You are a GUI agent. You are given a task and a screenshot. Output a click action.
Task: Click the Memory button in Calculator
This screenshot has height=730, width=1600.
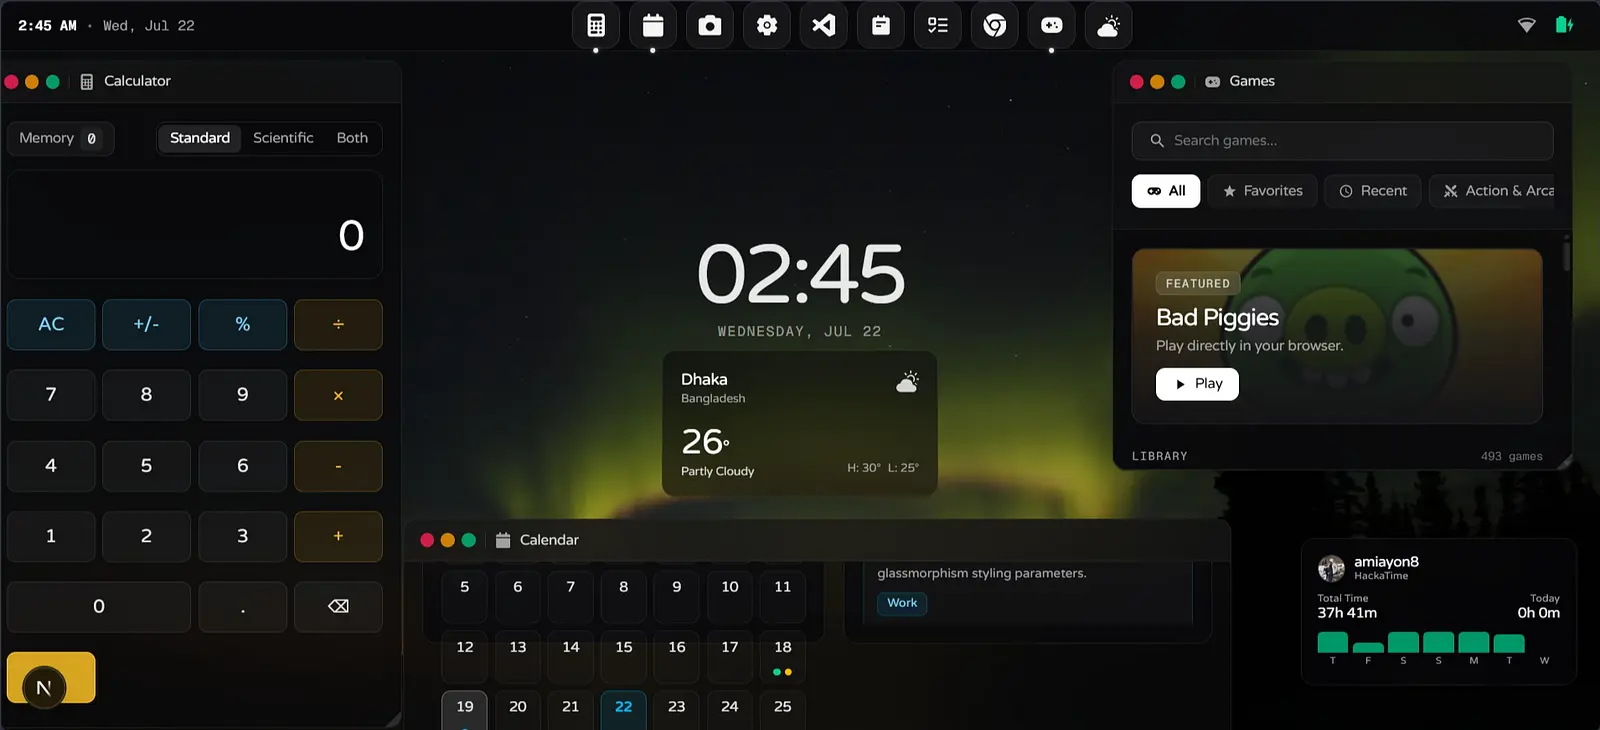[x=60, y=138]
